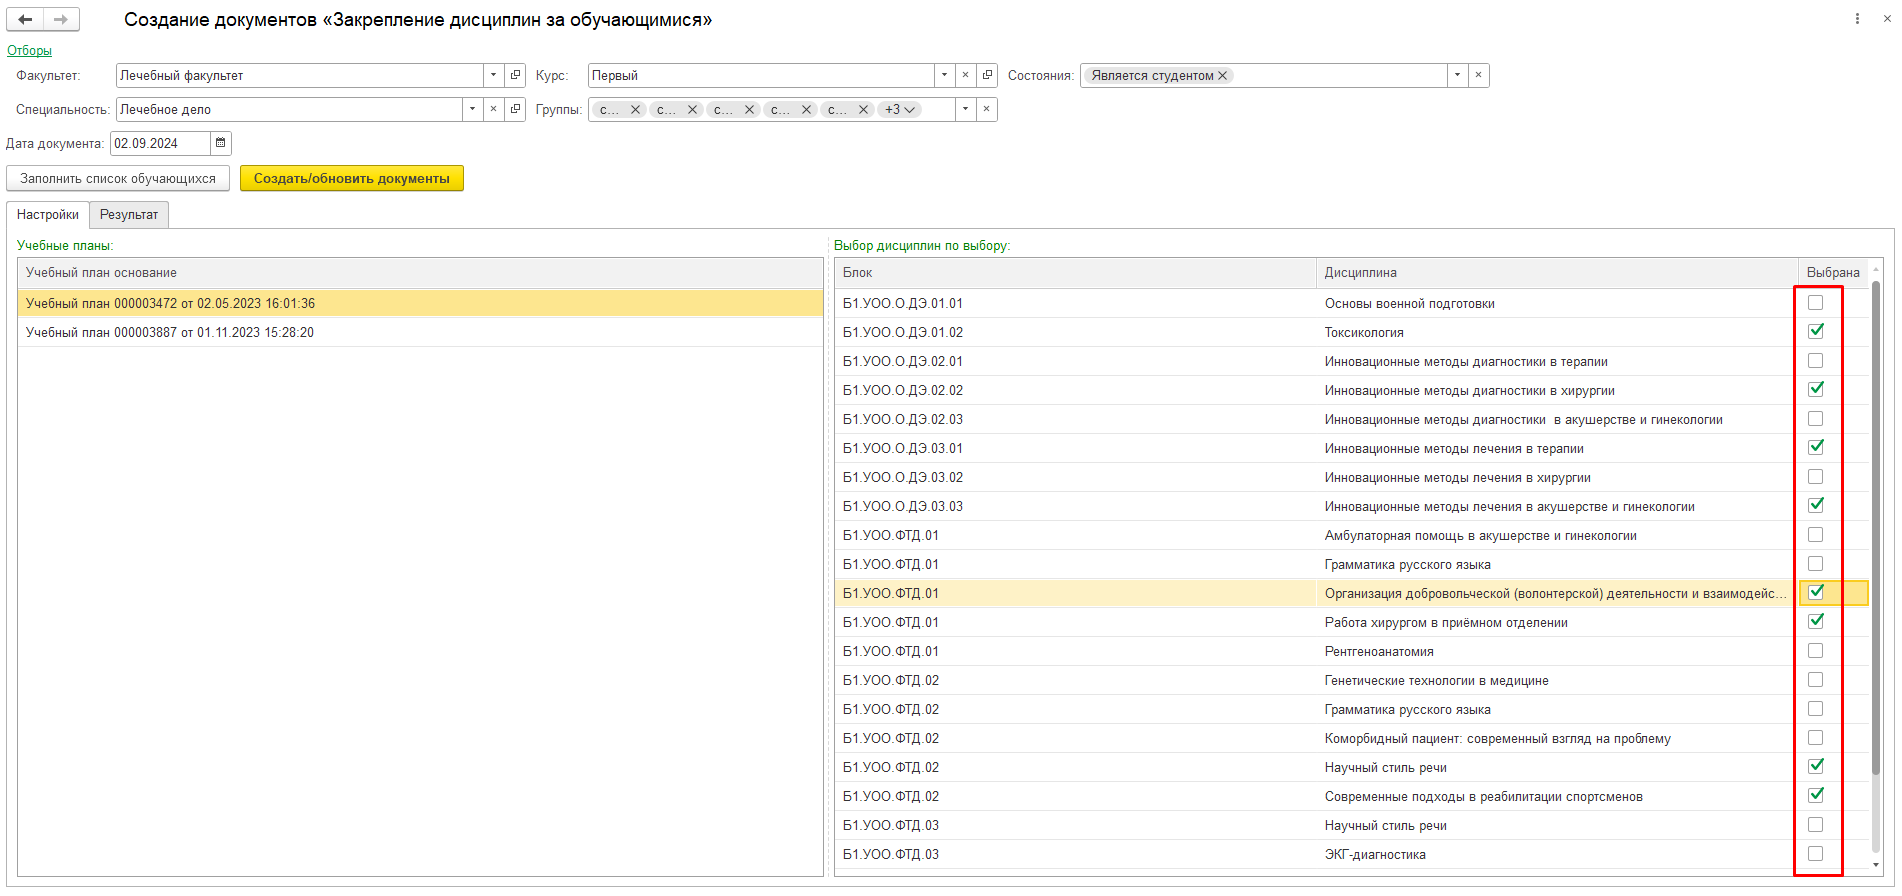Open the Отборы link
This screenshot has width=1902, height=896.
click(x=29, y=50)
